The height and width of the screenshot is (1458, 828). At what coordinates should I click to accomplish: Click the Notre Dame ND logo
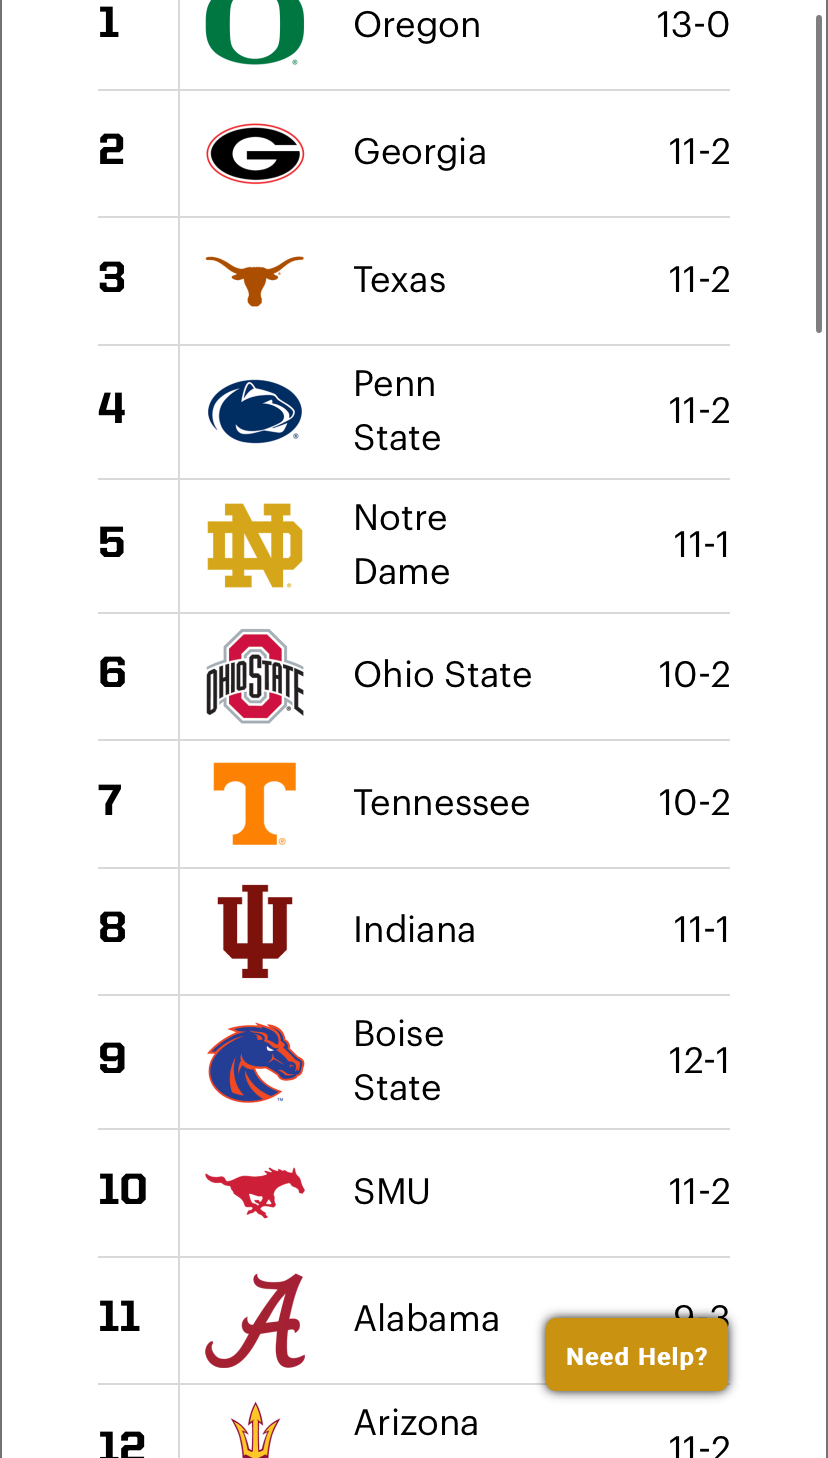point(255,545)
